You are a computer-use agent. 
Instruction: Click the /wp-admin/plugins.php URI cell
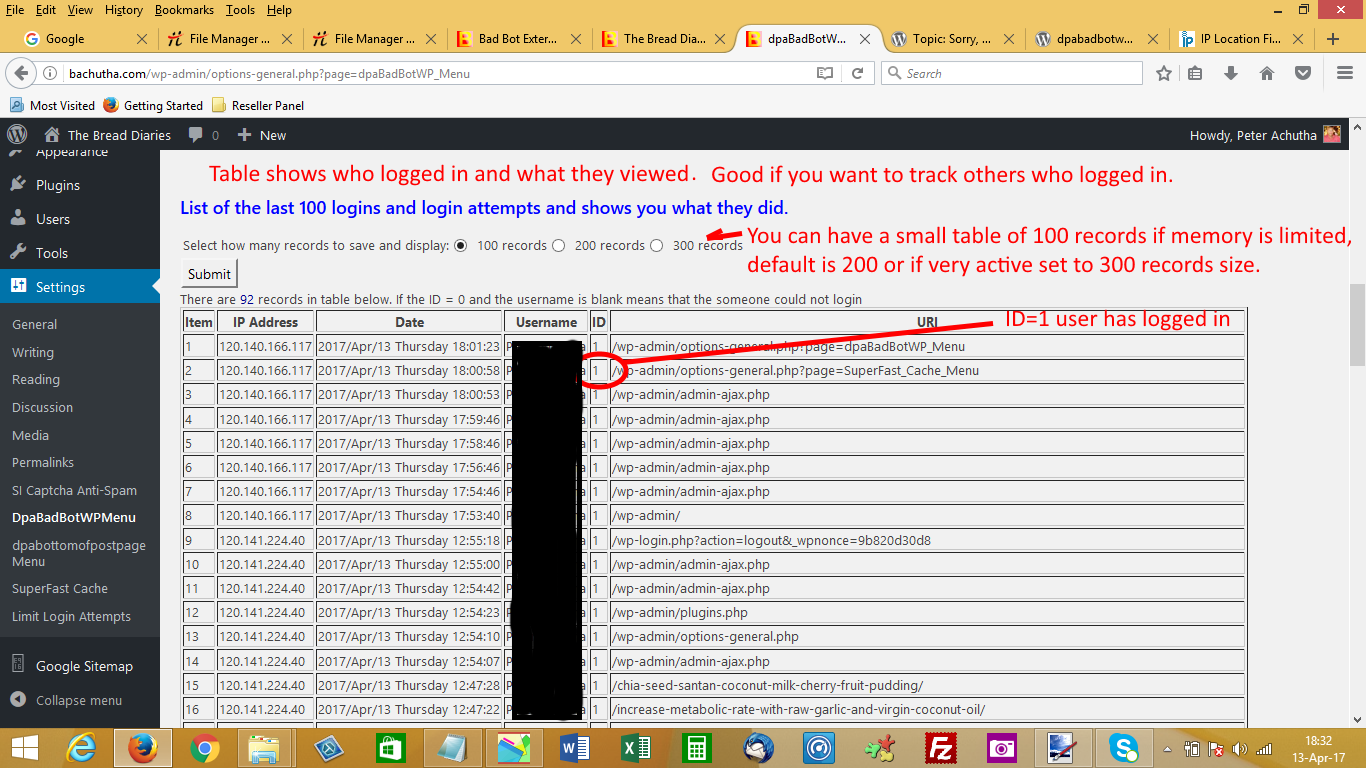pyautogui.click(x=928, y=613)
